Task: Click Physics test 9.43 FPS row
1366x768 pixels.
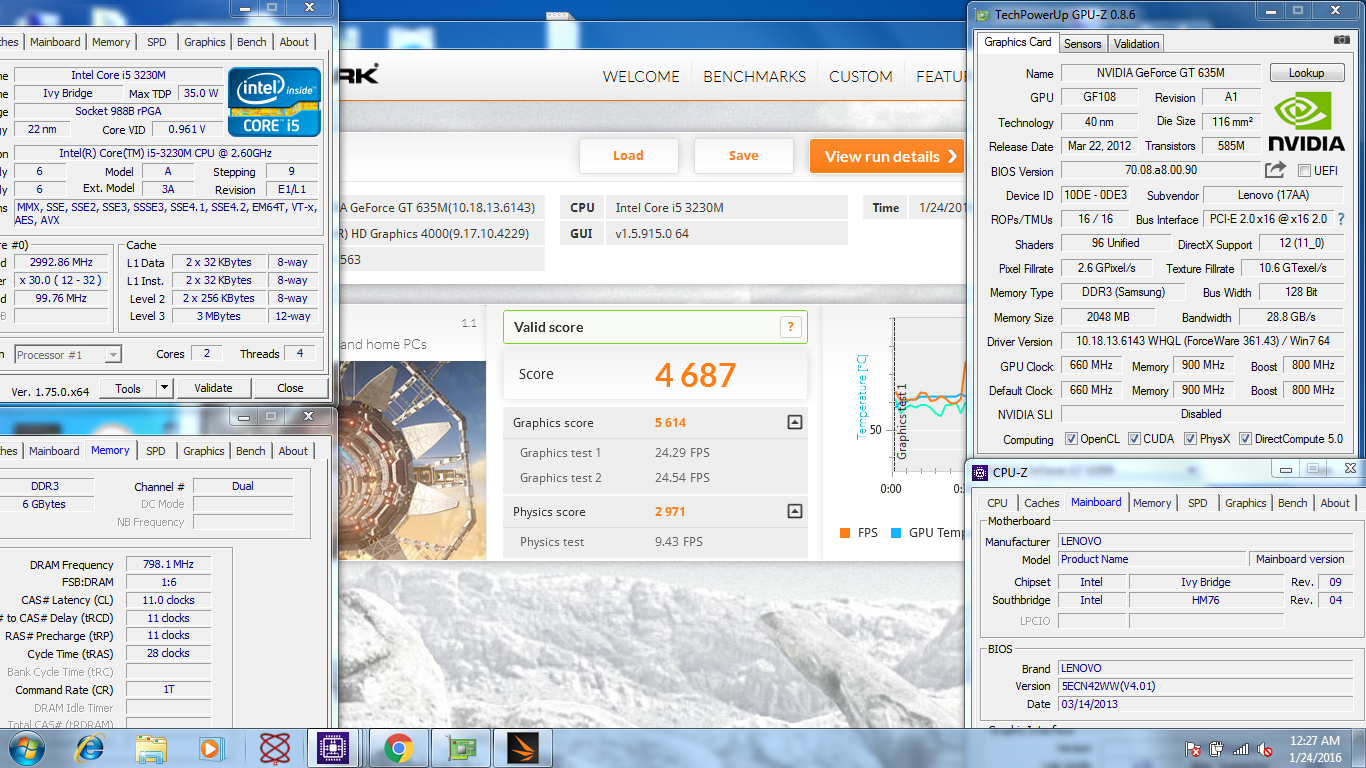Action: click(655, 542)
